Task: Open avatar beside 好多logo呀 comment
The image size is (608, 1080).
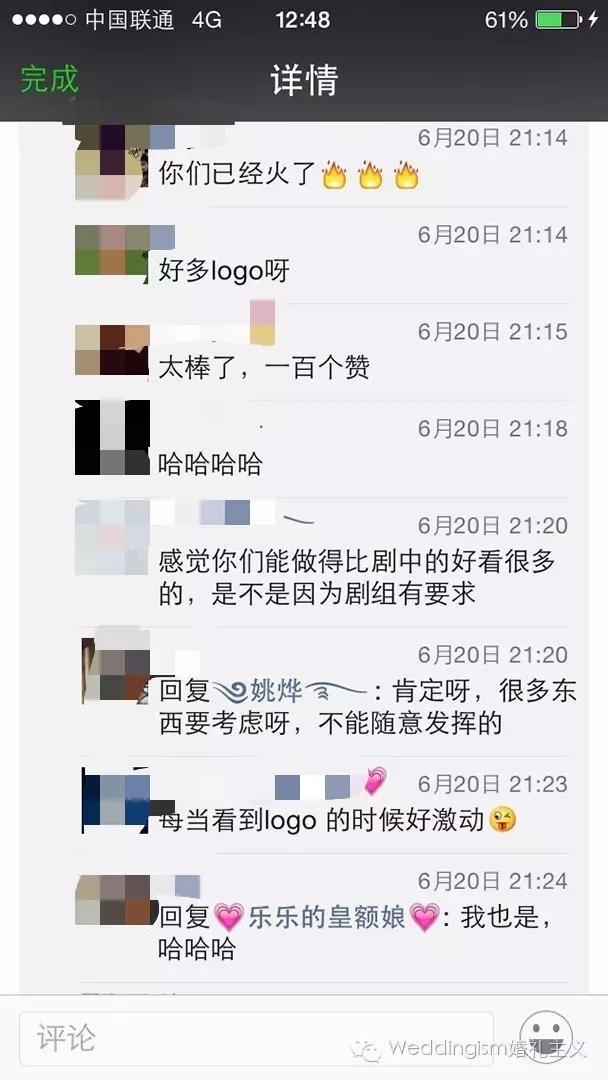Action: 112,251
